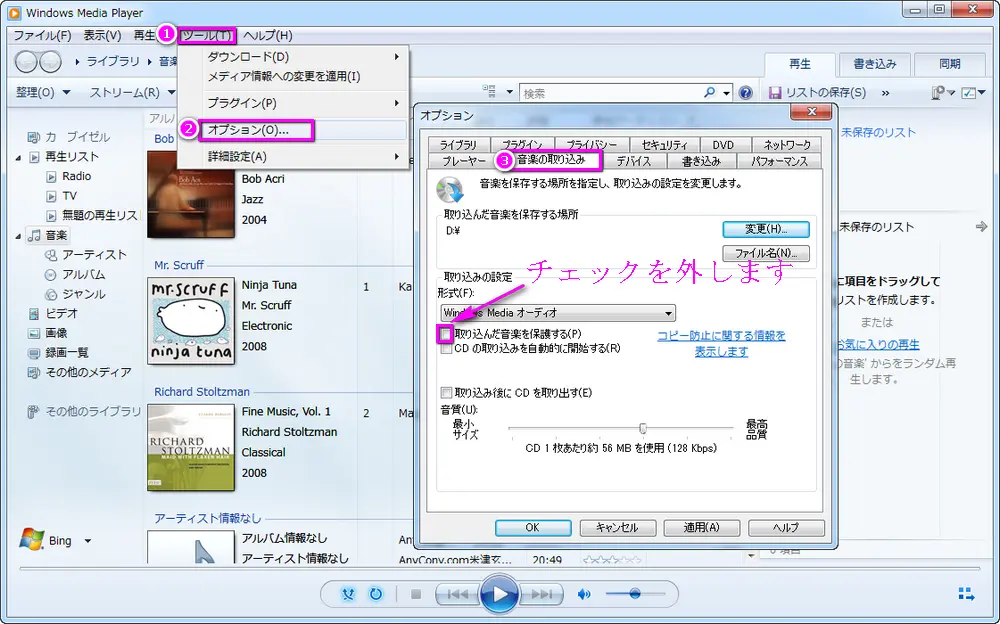Skip to the next track

pyautogui.click(x=541, y=595)
